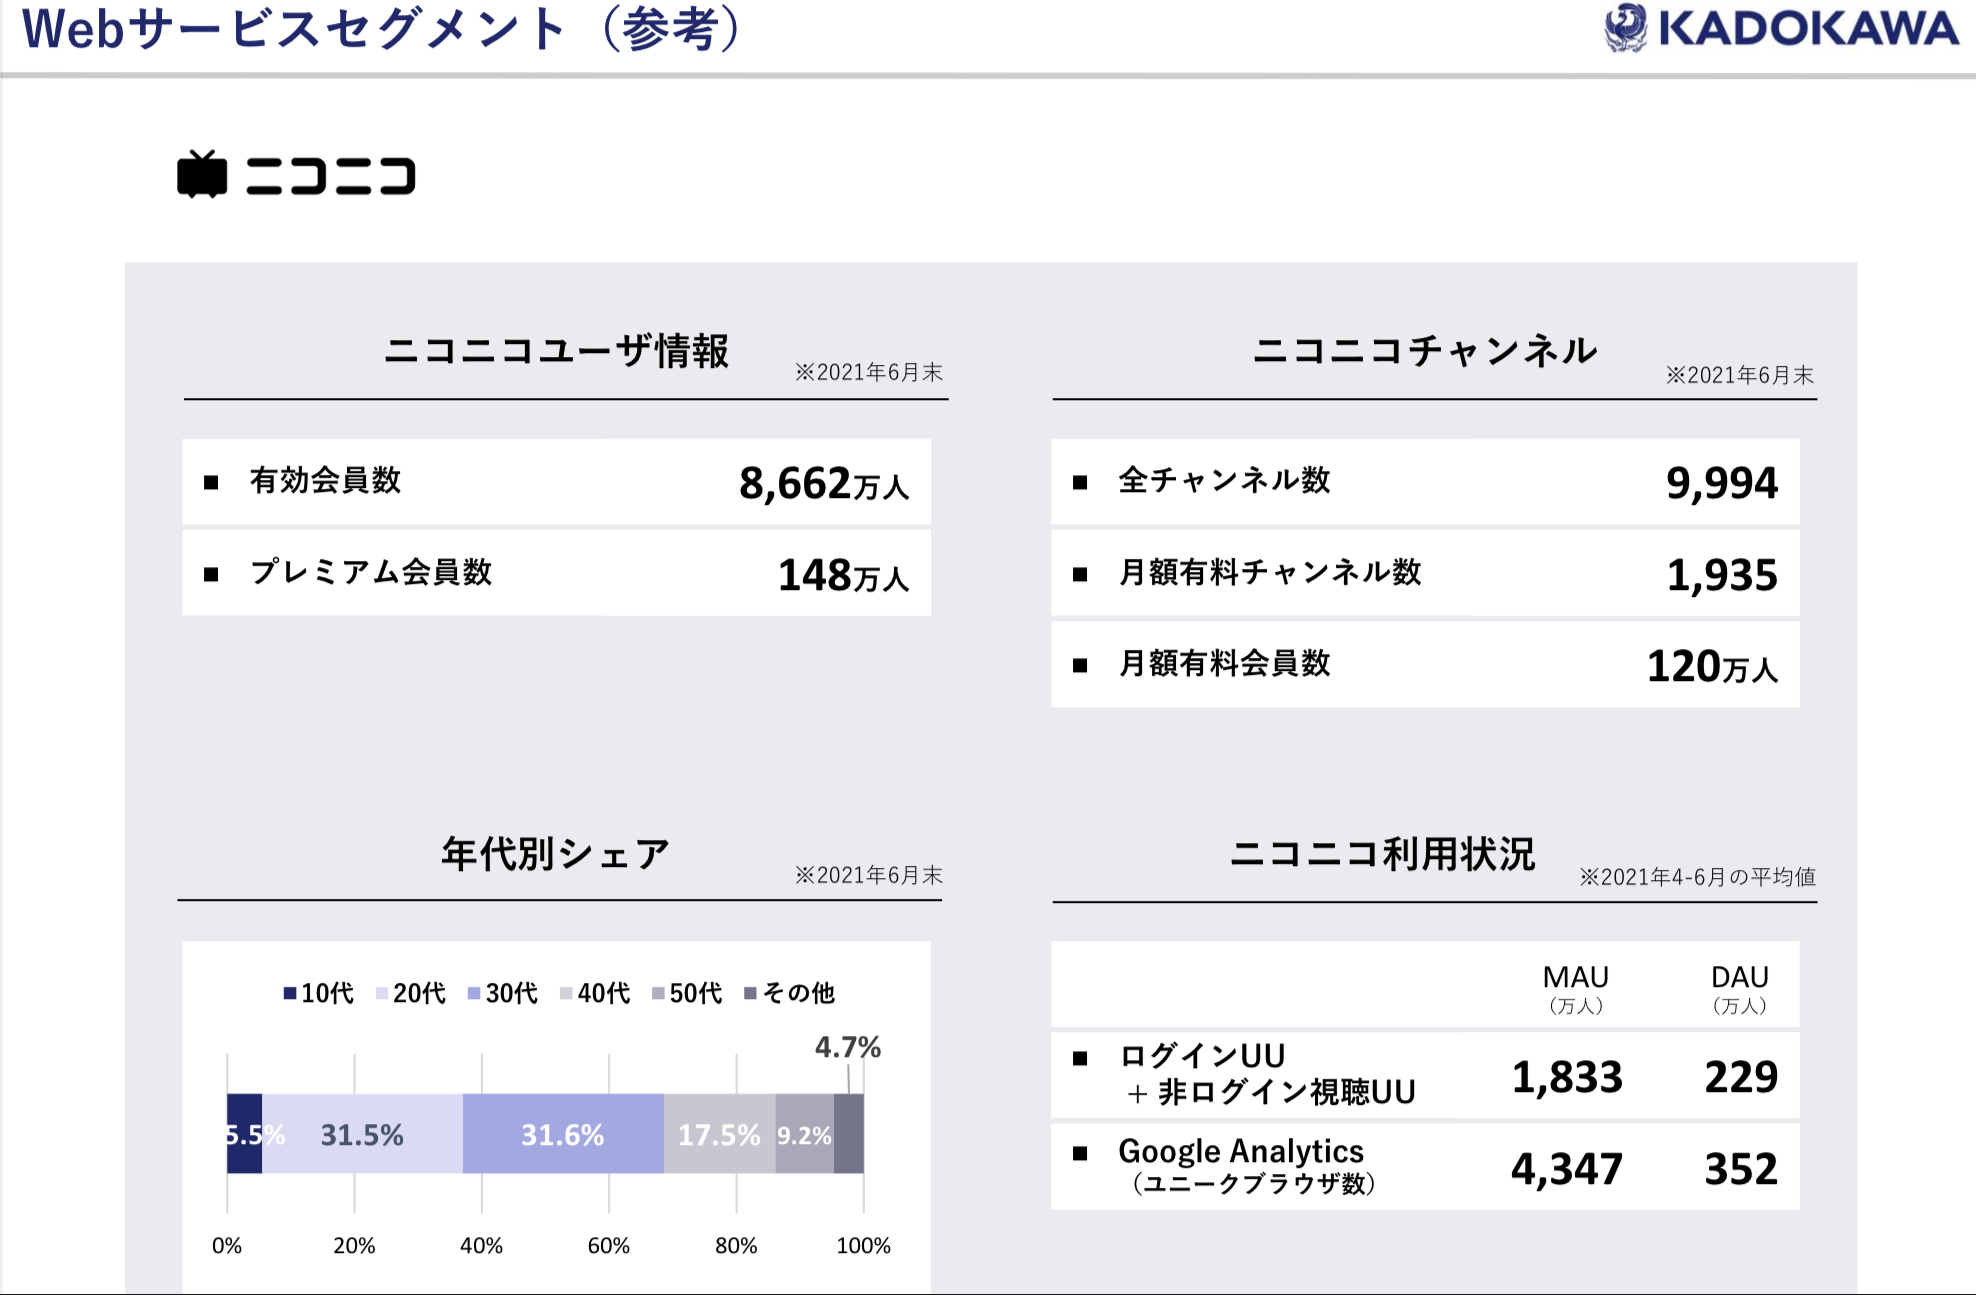Click the 月額有料会員数 label

pos(1224,663)
